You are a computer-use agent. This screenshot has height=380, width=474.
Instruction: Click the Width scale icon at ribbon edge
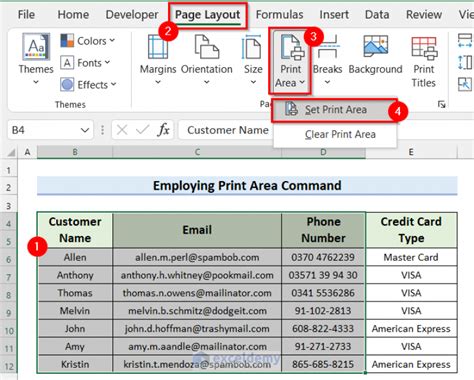pyautogui.click(x=465, y=41)
